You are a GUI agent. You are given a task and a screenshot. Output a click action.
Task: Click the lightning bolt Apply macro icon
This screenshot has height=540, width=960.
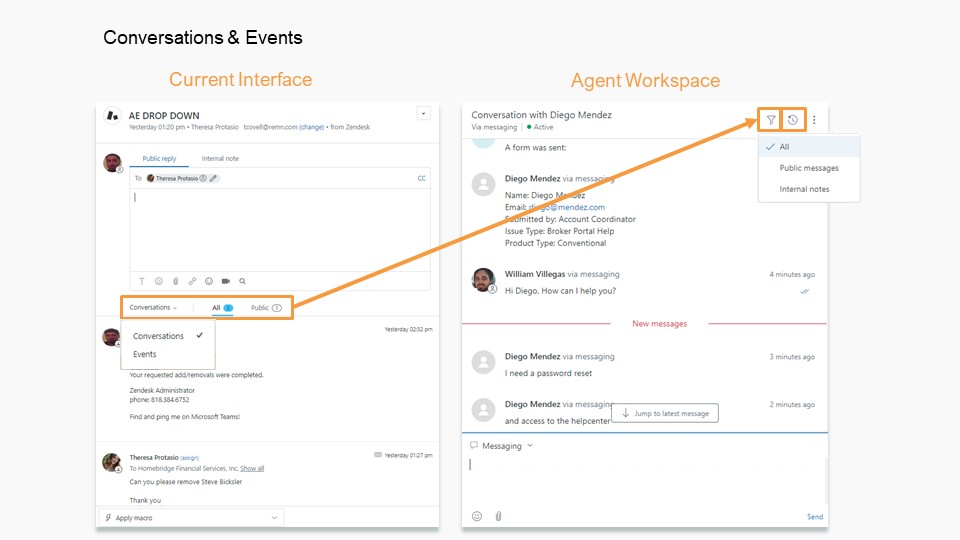pyautogui.click(x=108, y=518)
